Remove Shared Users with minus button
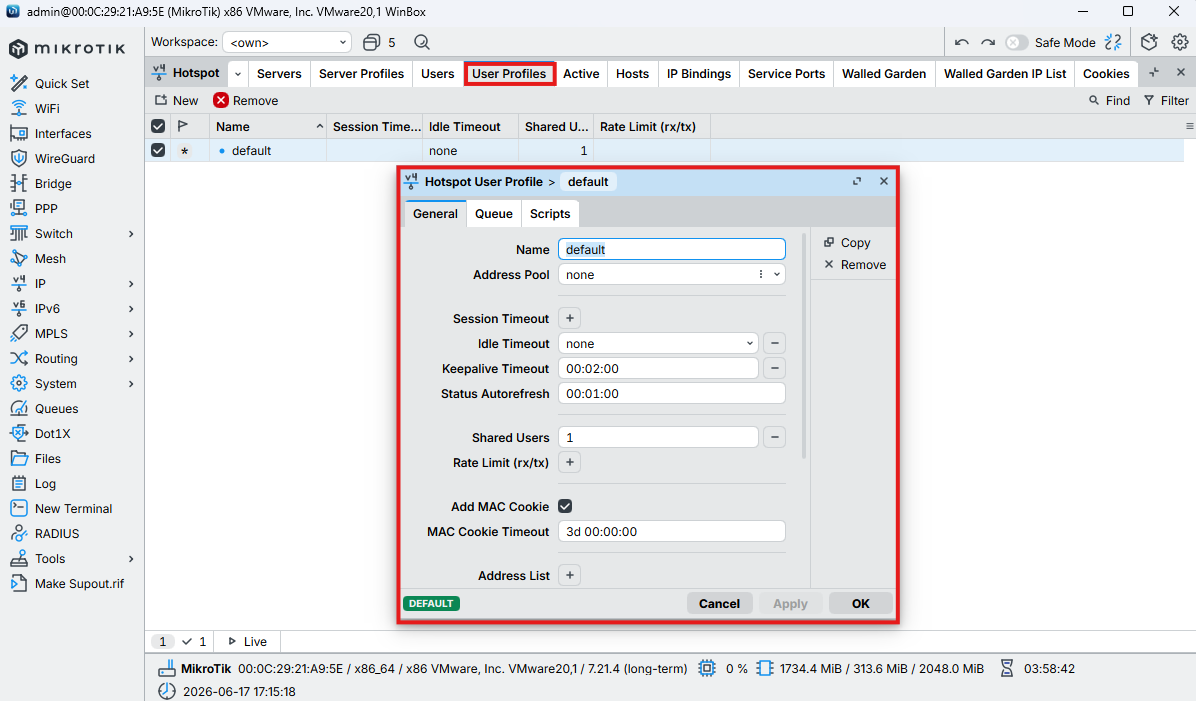Screen dimensions: 1196x701 (x=774, y=437)
